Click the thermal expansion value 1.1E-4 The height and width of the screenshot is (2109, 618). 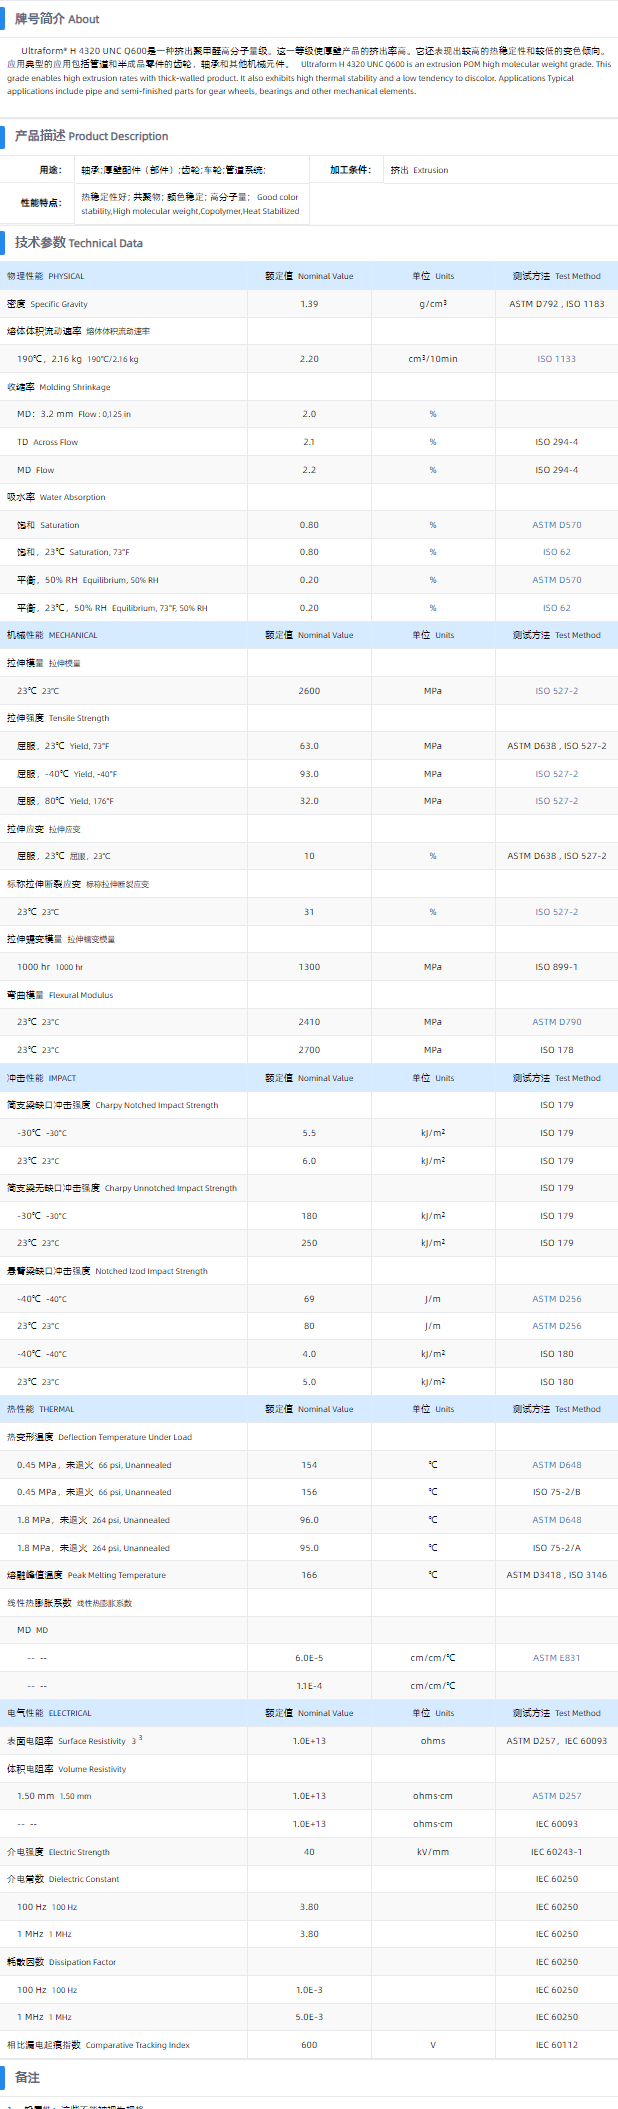click(x=309, y=1686)
